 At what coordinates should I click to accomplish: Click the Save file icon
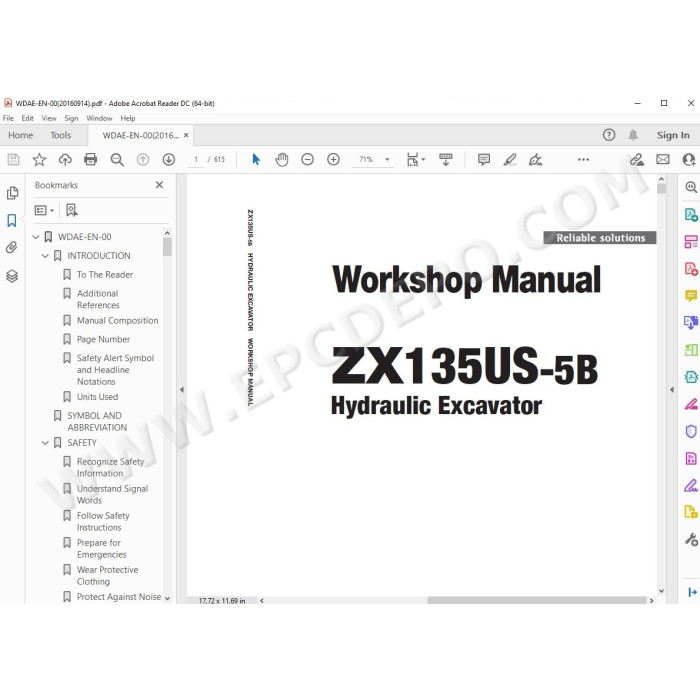13,159
